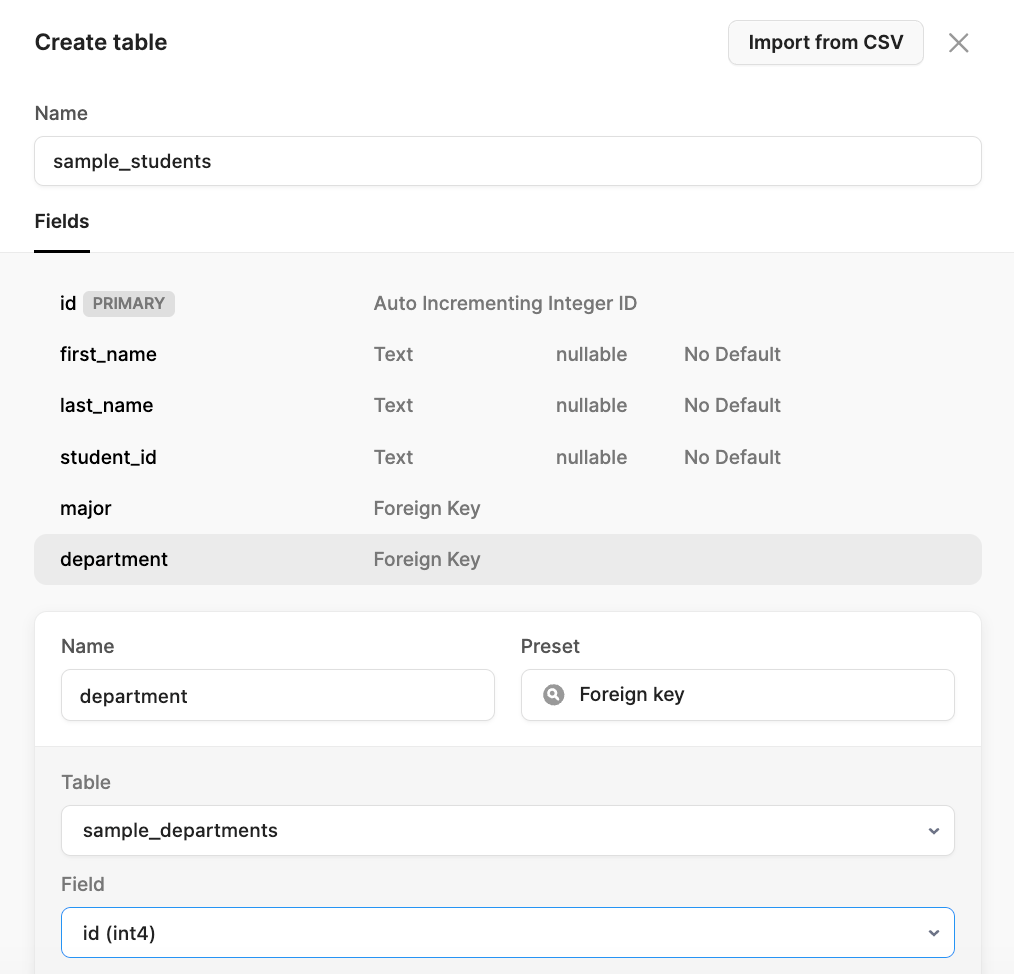Click nullable label of student_id row
This screenshot has height=974, width=1014.
coord(591,457)
